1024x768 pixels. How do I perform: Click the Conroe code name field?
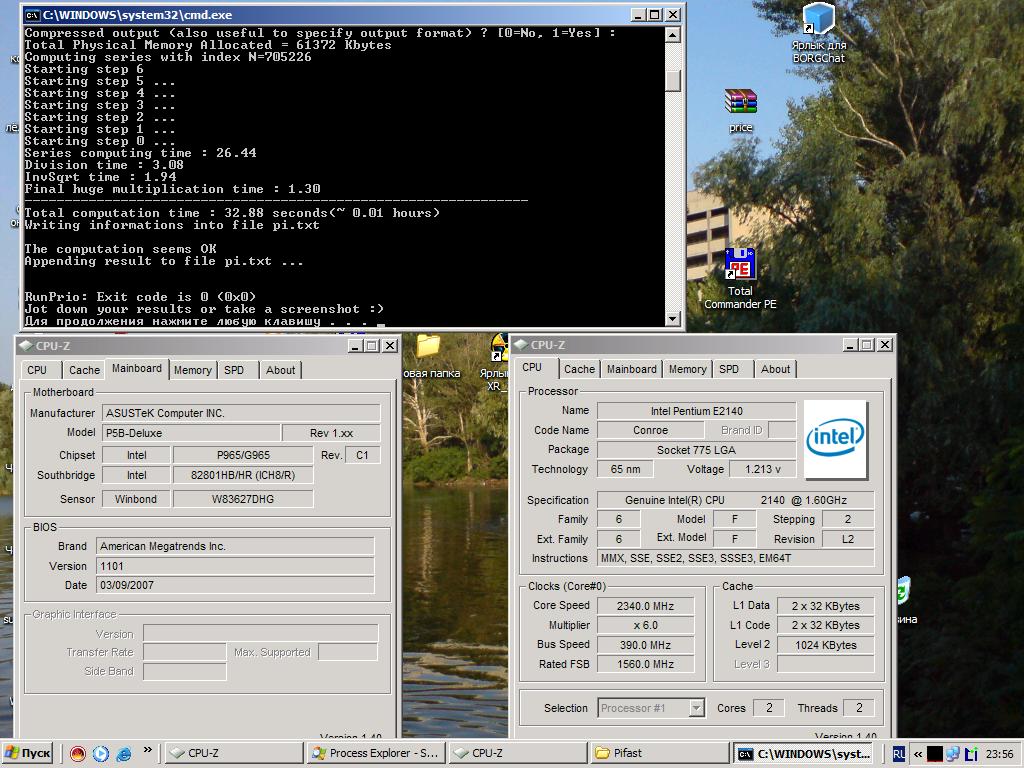[x=650, y=430]
